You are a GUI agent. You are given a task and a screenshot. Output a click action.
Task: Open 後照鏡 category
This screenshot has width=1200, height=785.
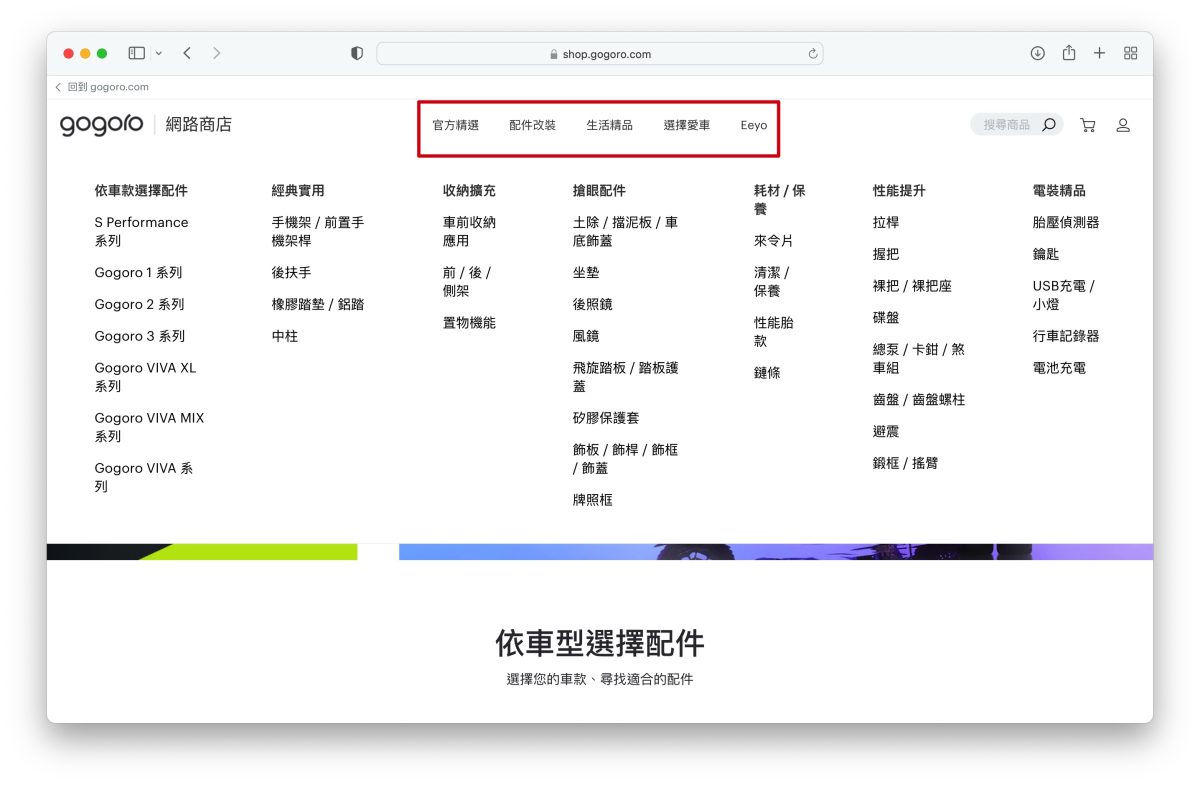click(x=593, y=304)
